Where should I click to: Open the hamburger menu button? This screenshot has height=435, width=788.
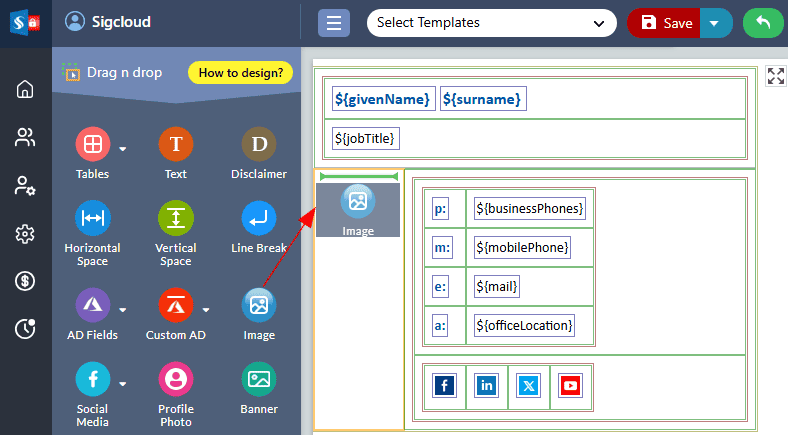pos(334,23)
